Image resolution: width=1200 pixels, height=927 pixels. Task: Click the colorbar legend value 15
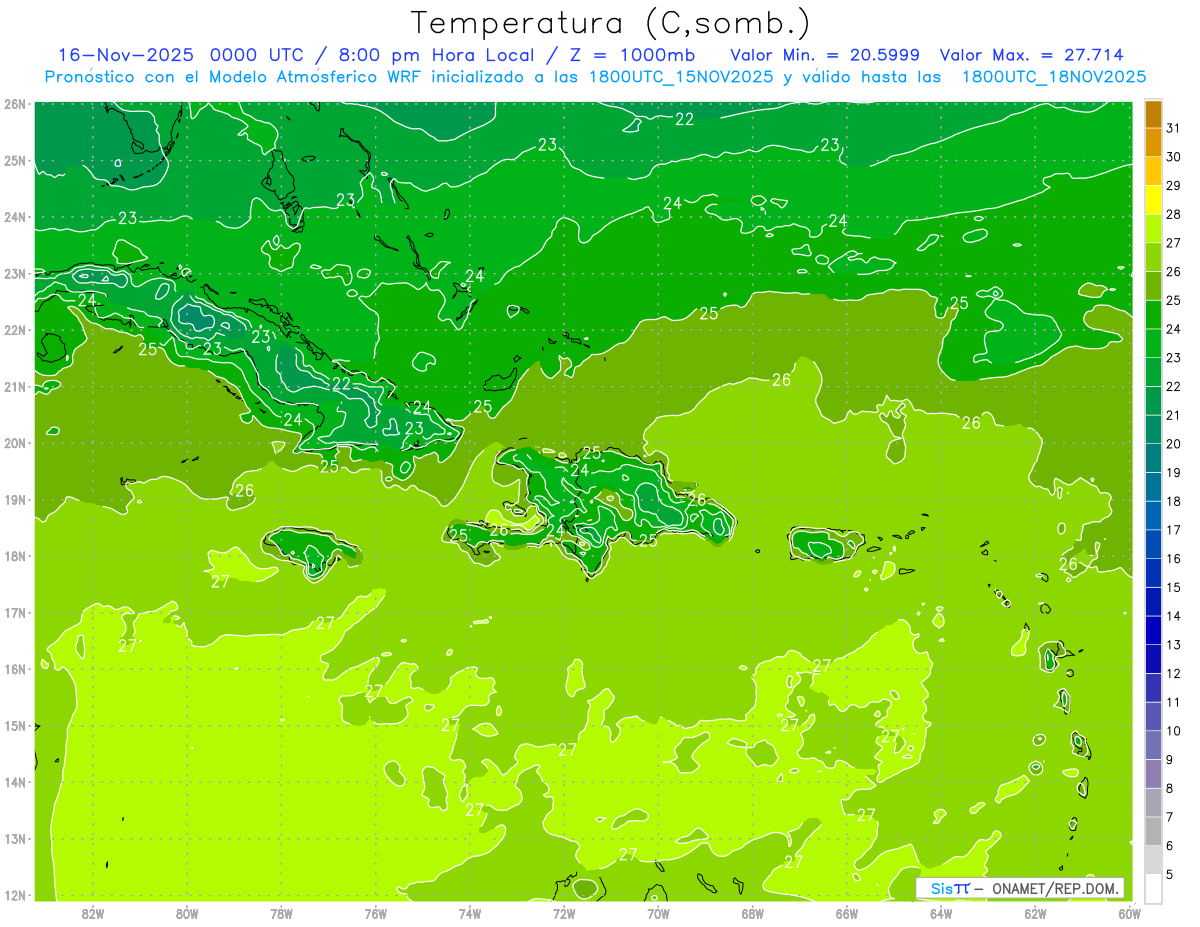pos(1173,588)
